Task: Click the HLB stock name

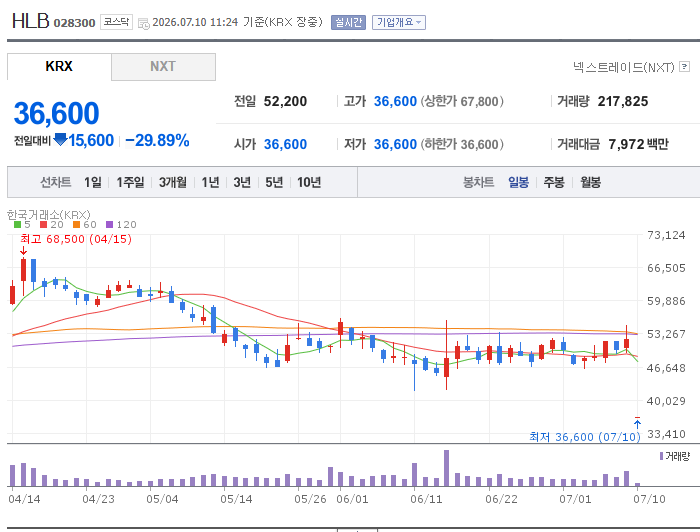Action: (30, 21)
